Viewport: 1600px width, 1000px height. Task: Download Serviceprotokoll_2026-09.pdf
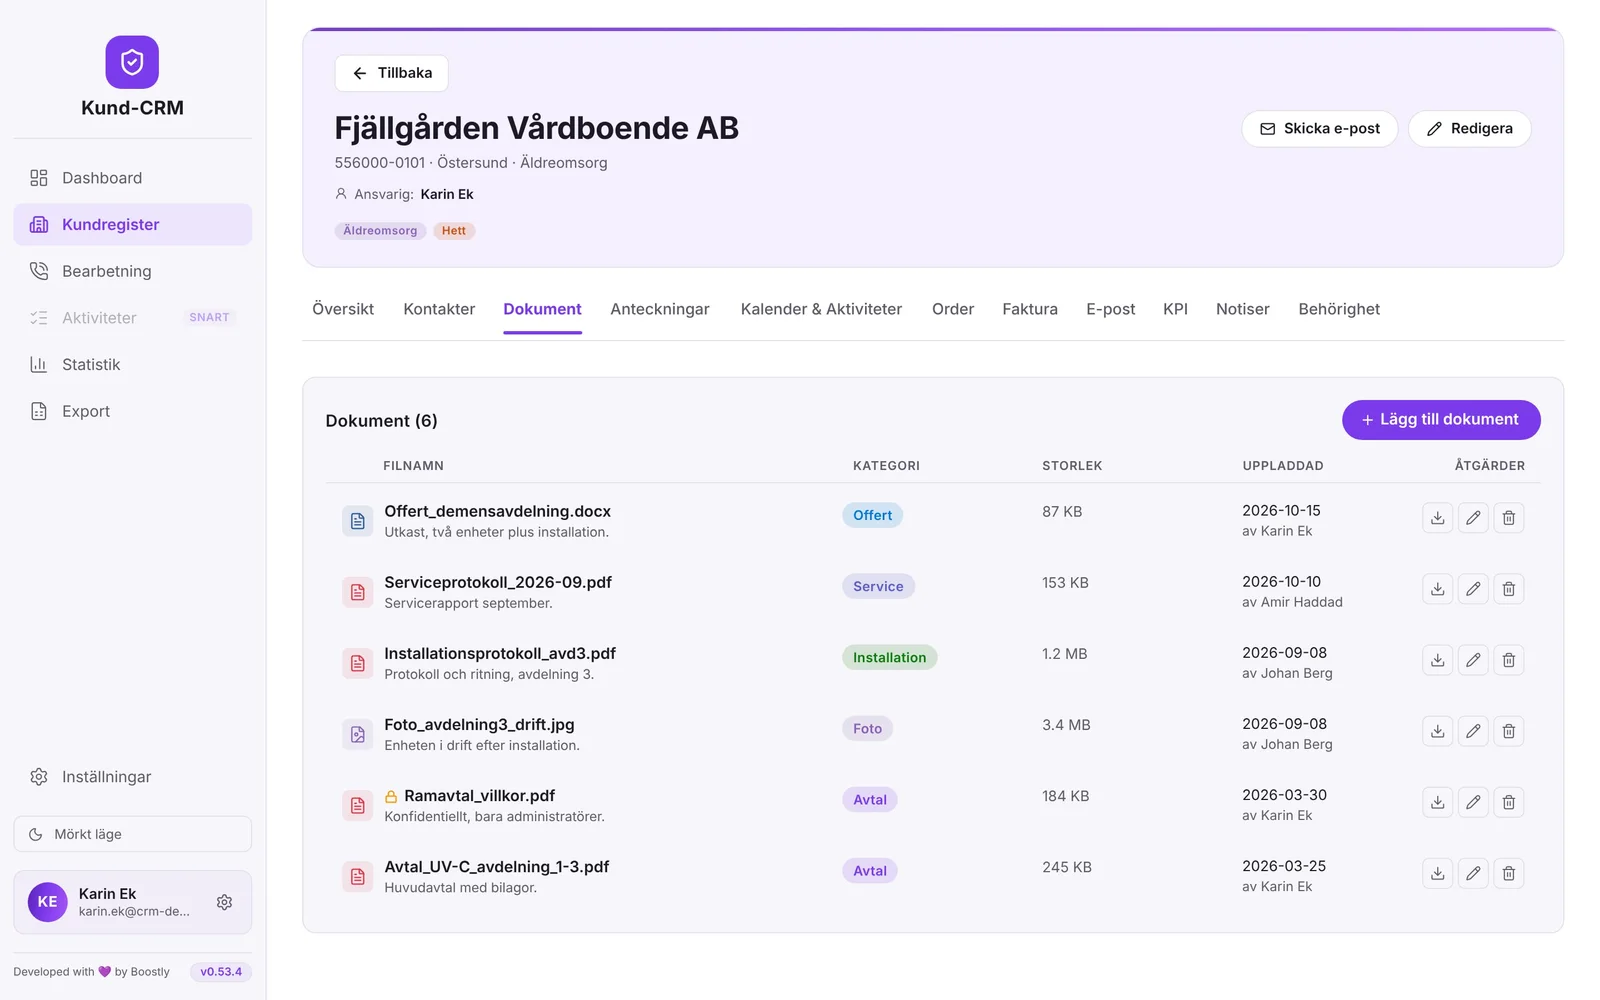pos(1437,589)
